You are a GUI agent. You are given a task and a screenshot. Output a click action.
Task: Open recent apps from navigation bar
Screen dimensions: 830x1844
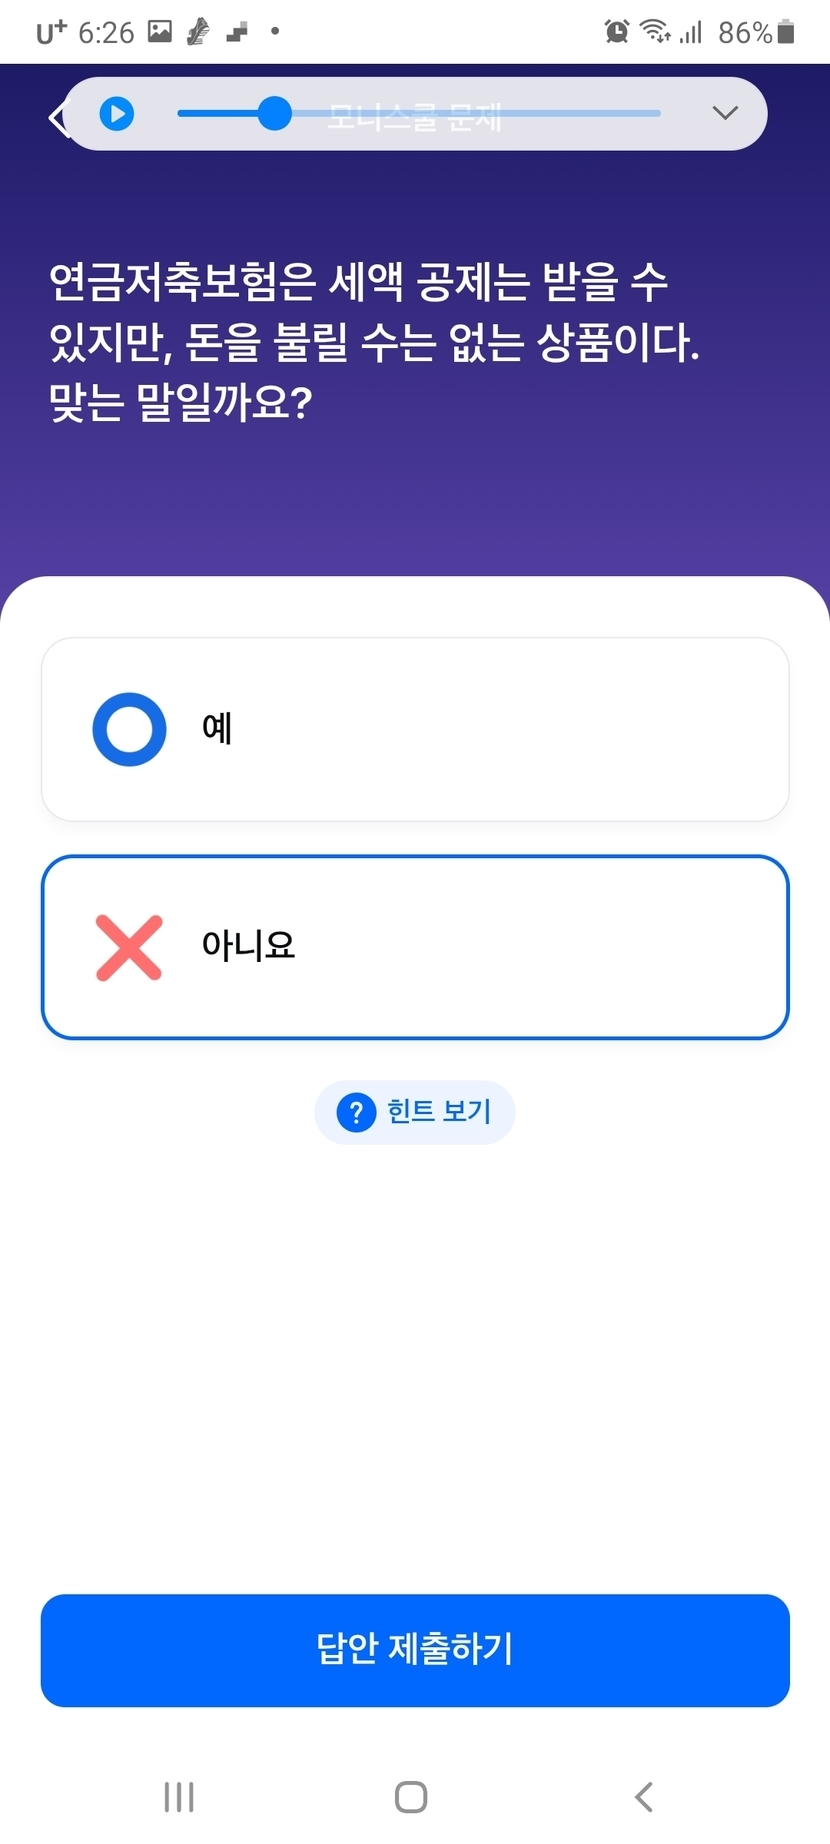179,1797
